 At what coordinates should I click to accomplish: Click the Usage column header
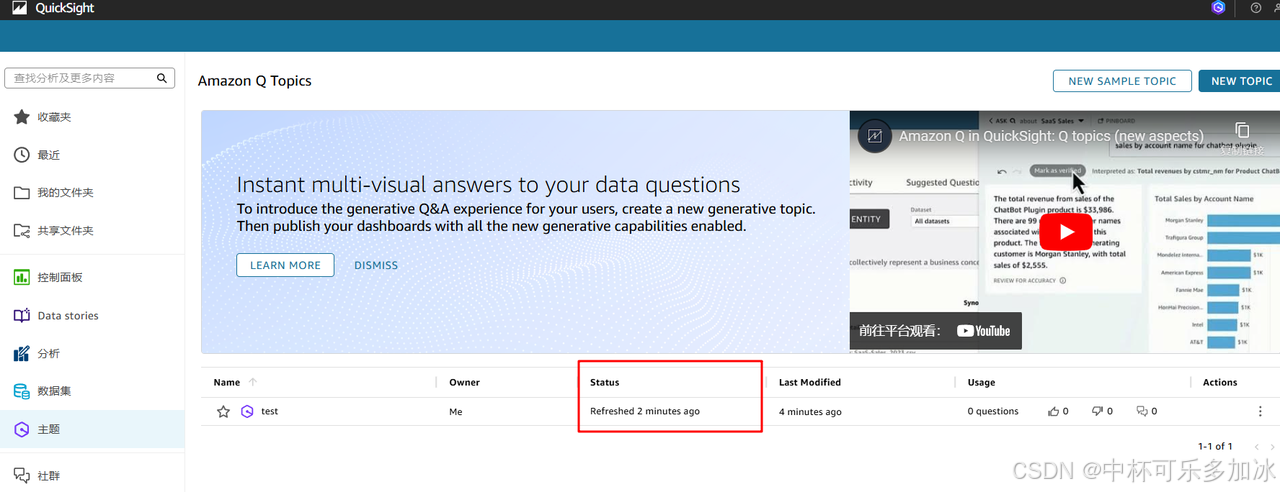981,382
